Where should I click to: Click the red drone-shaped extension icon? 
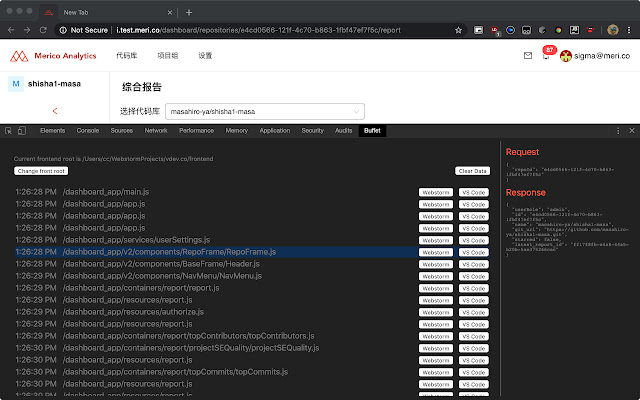(x=590, y=30)
